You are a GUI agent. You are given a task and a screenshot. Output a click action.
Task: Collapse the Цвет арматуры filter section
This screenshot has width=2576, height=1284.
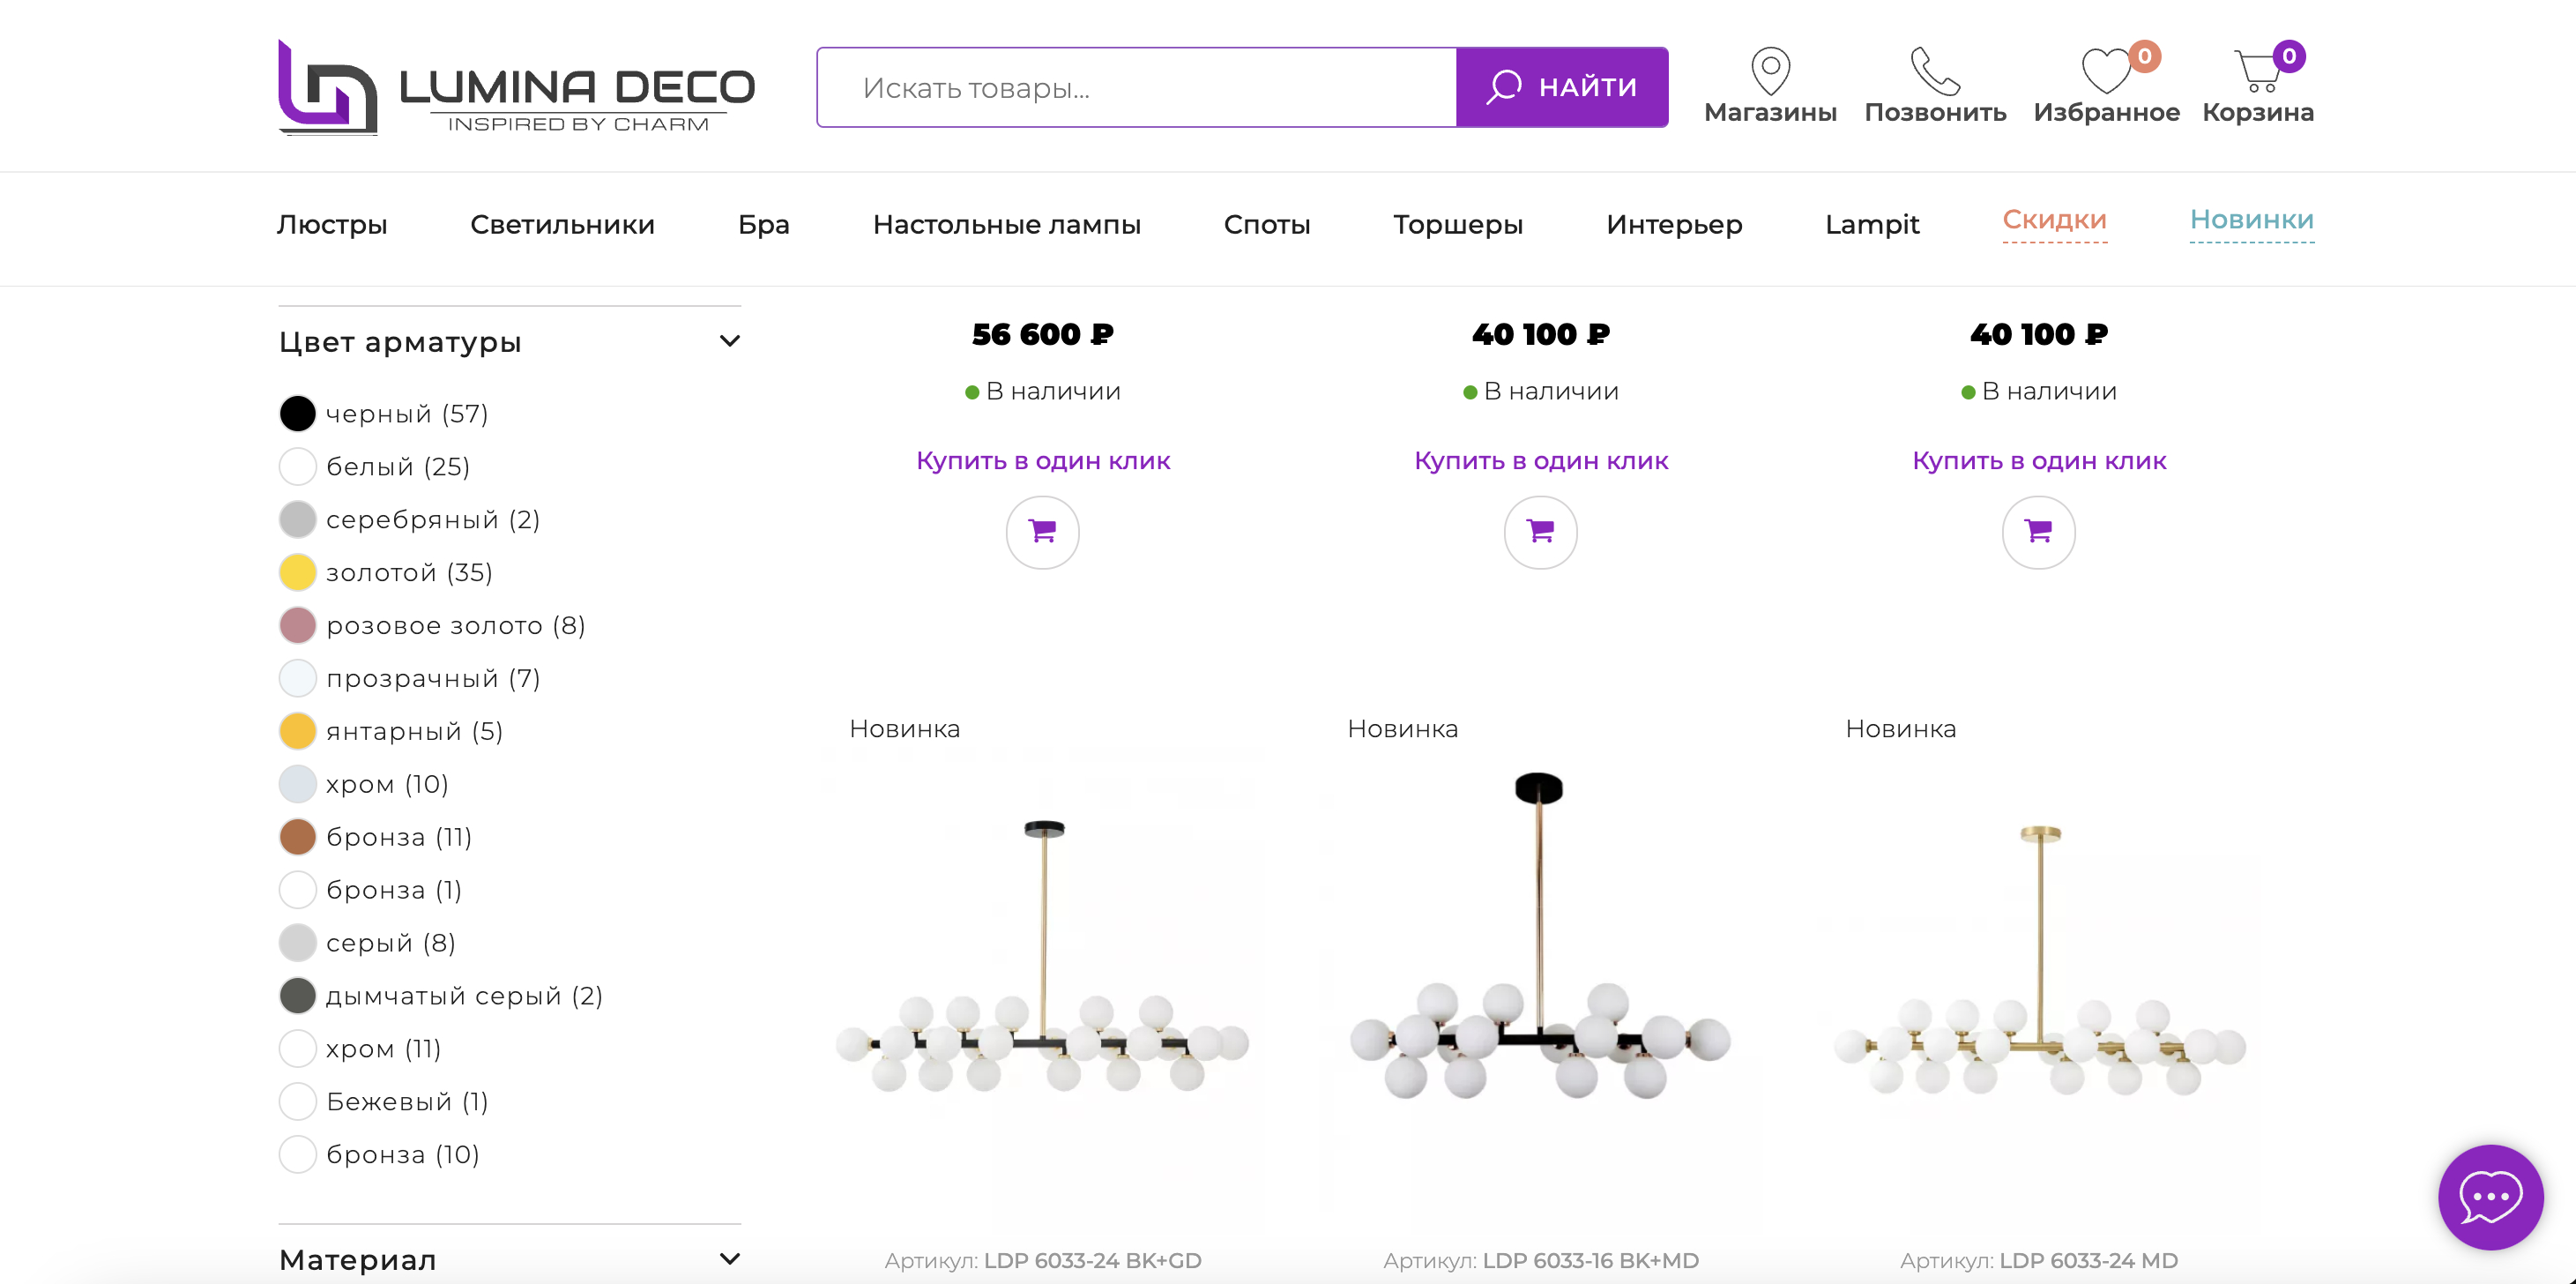click(x=730, y=342)
